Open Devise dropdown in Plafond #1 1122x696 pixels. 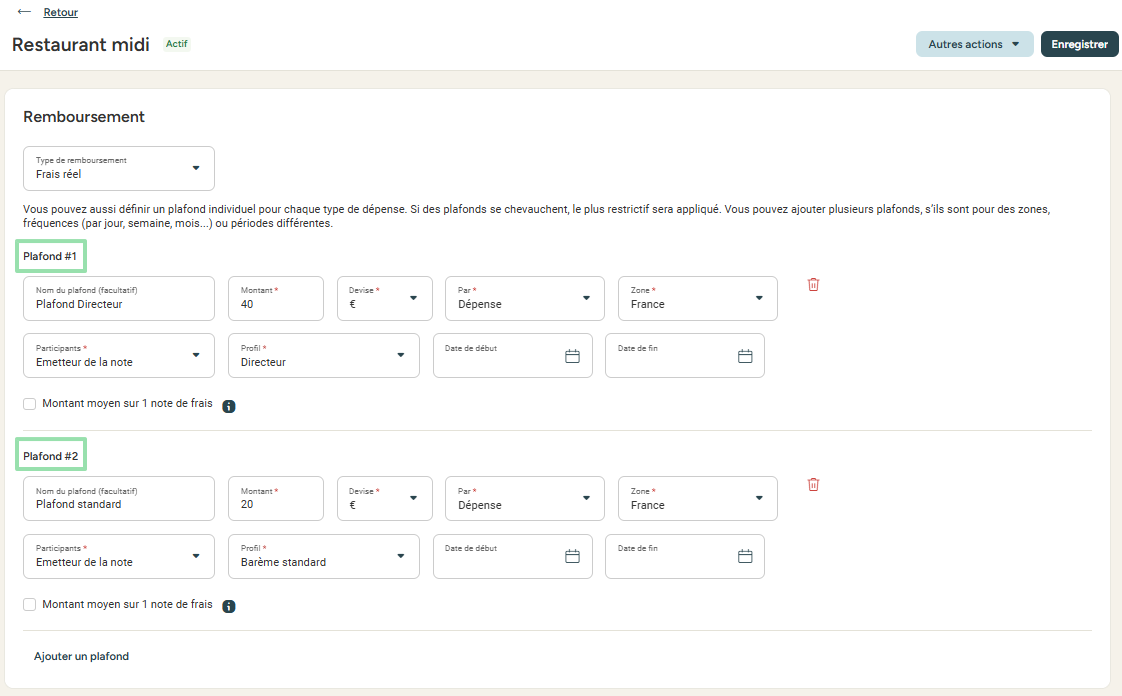pos(385,298)
